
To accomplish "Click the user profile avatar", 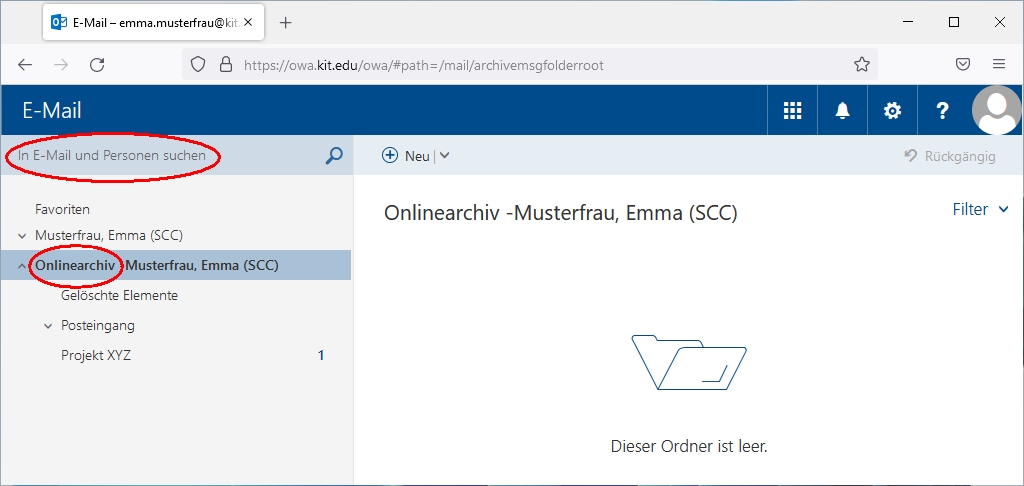I will coord(996,110).
